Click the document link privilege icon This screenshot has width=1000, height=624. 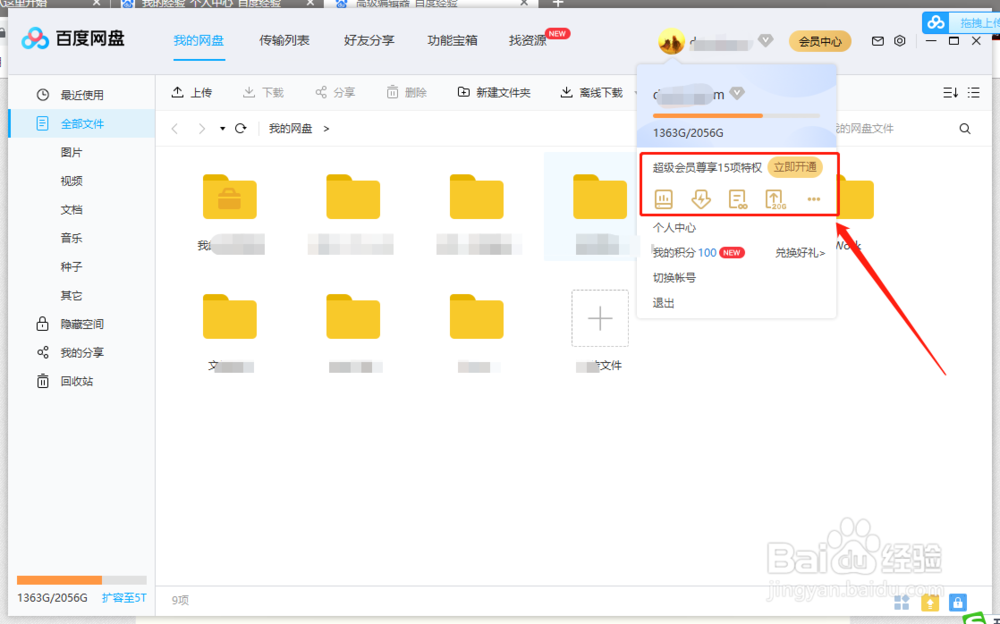point(738,199)
